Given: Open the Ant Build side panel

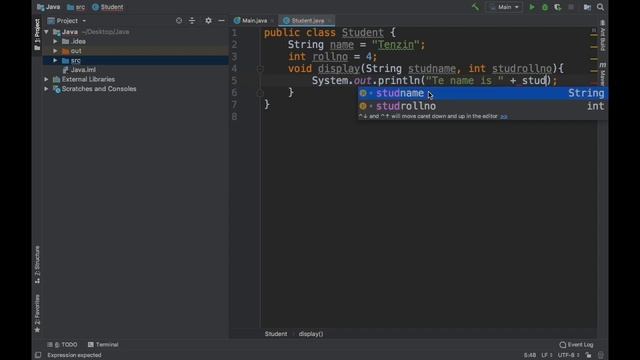Looking at the screenshot, I should [x=603, y=36].
